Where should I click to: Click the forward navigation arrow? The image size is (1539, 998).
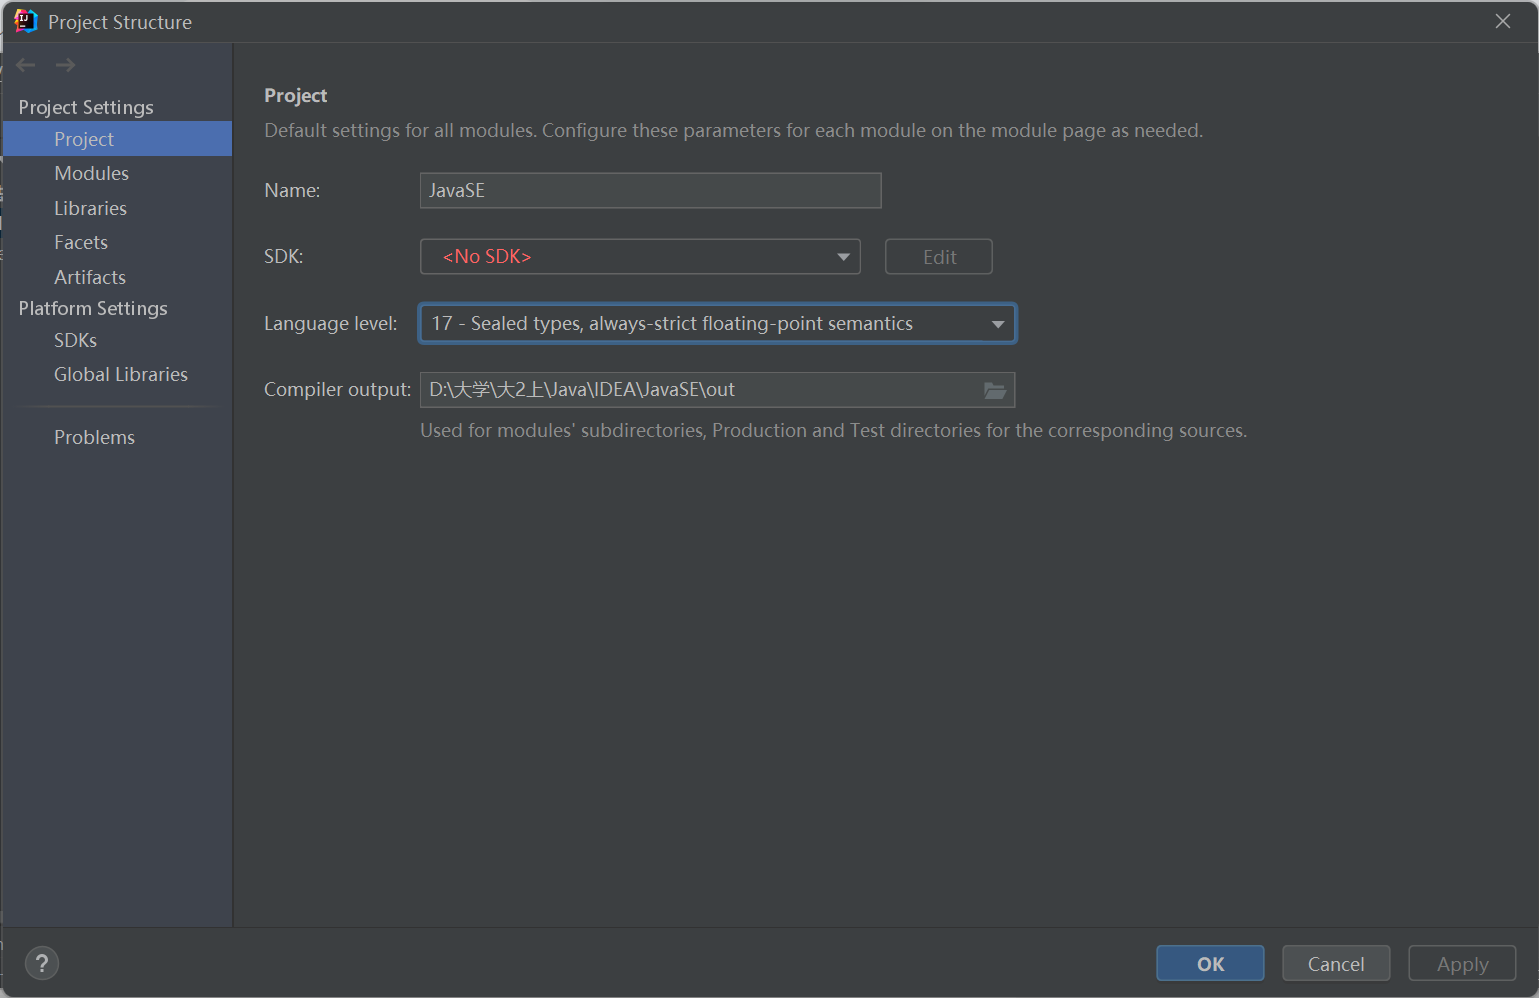click(x=65, y=65)
